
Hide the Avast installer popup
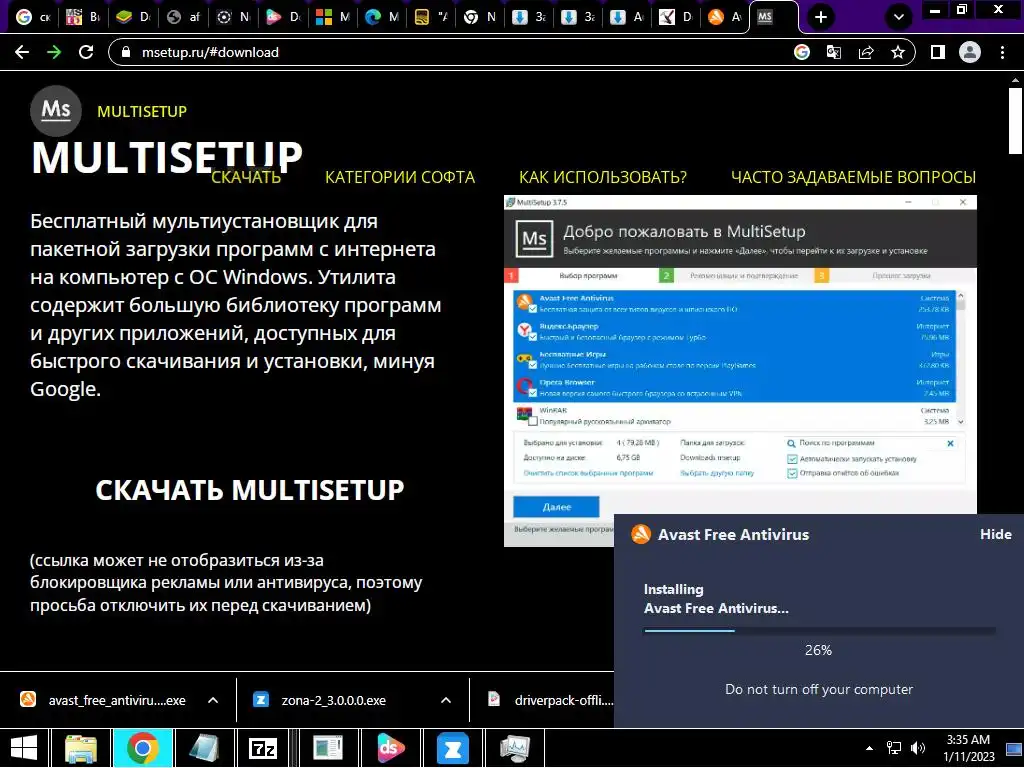[995, 534]
